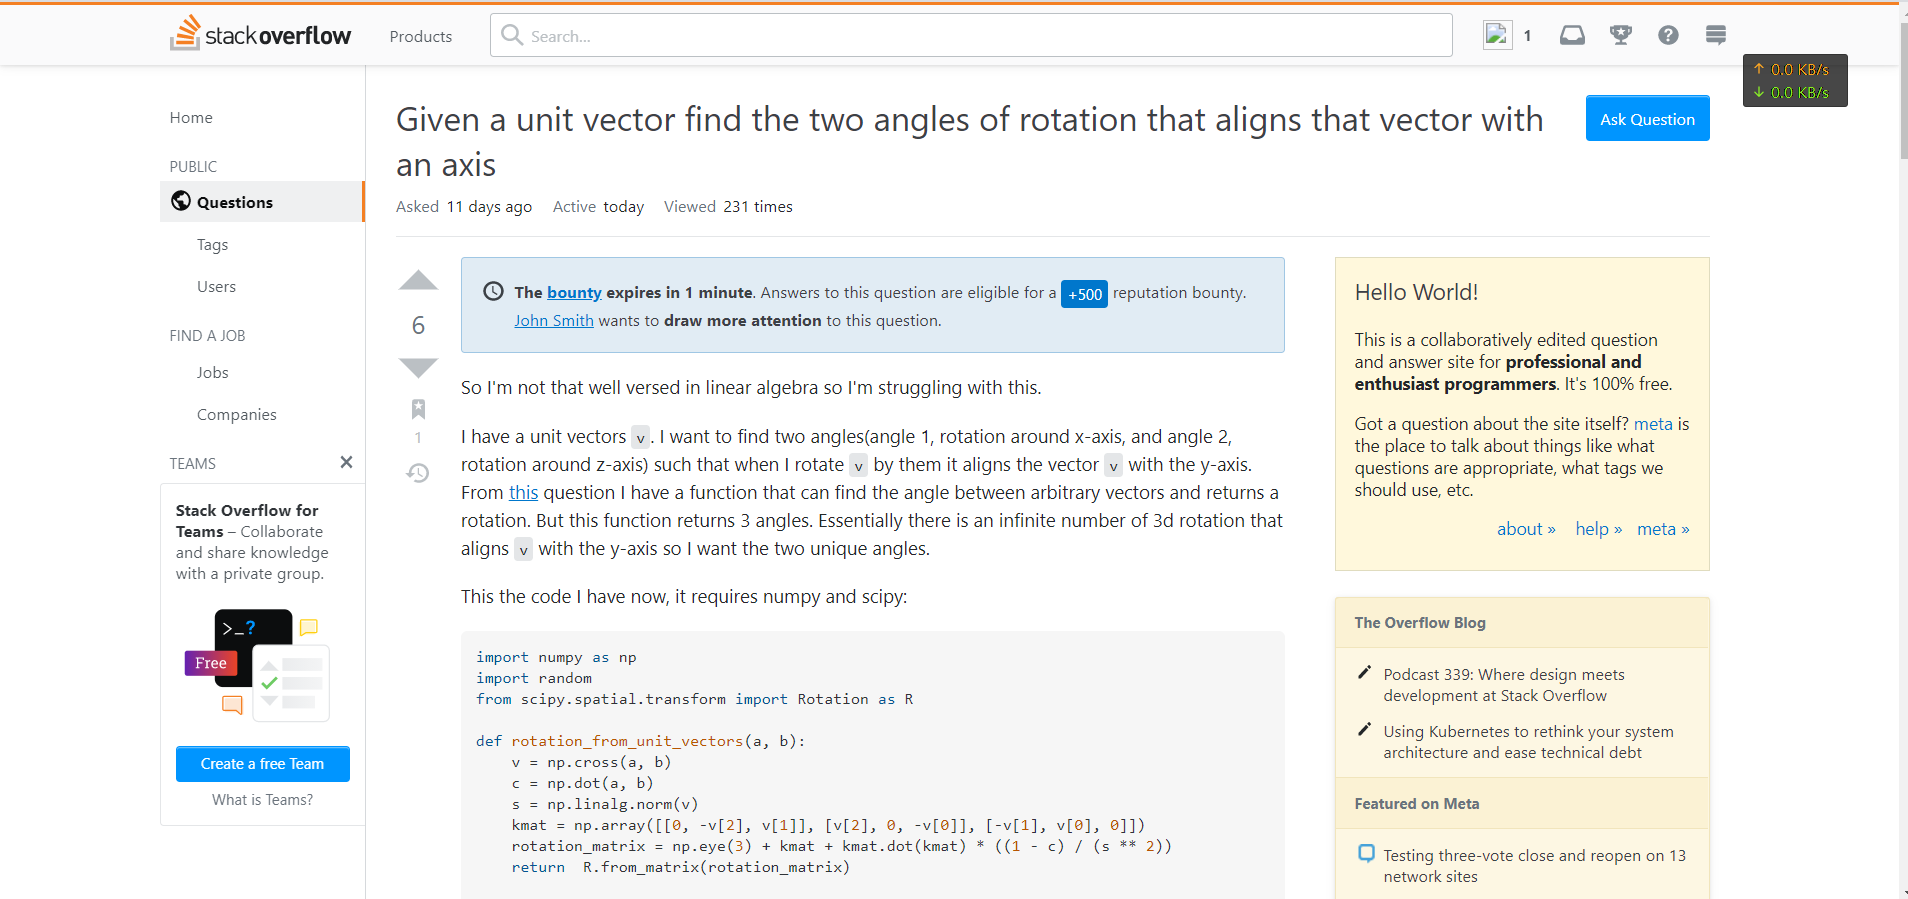Open the Products menu

click(421, 37)
